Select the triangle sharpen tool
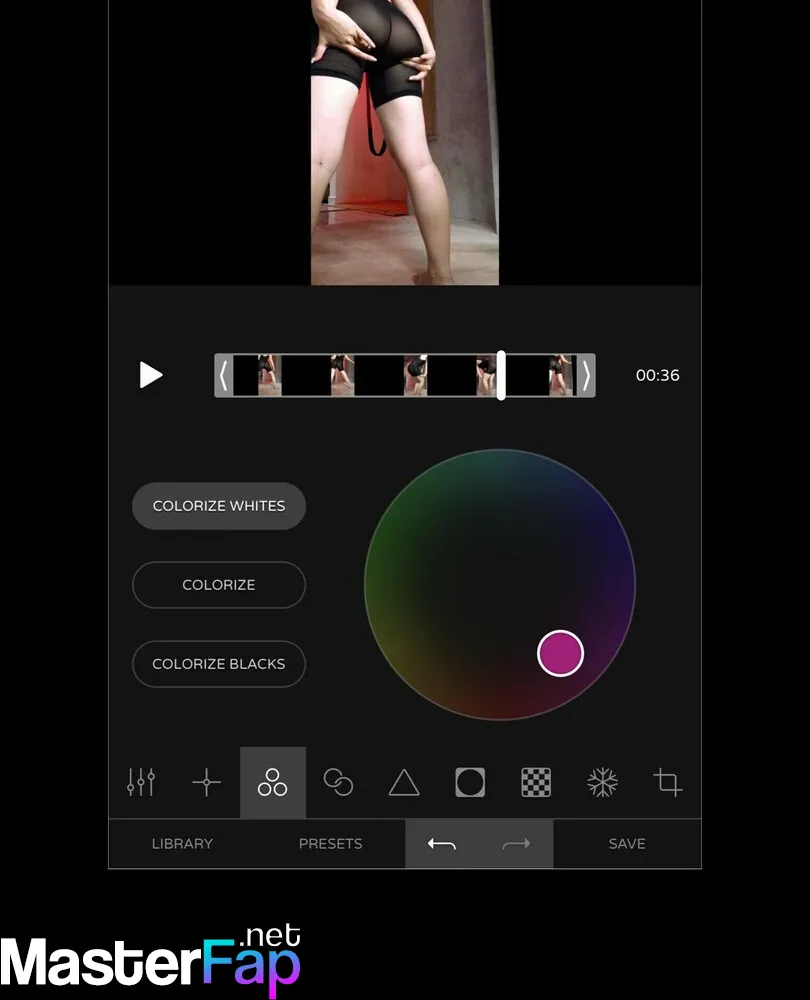This screenshot has height=1000, width=810. click(404, 783)
